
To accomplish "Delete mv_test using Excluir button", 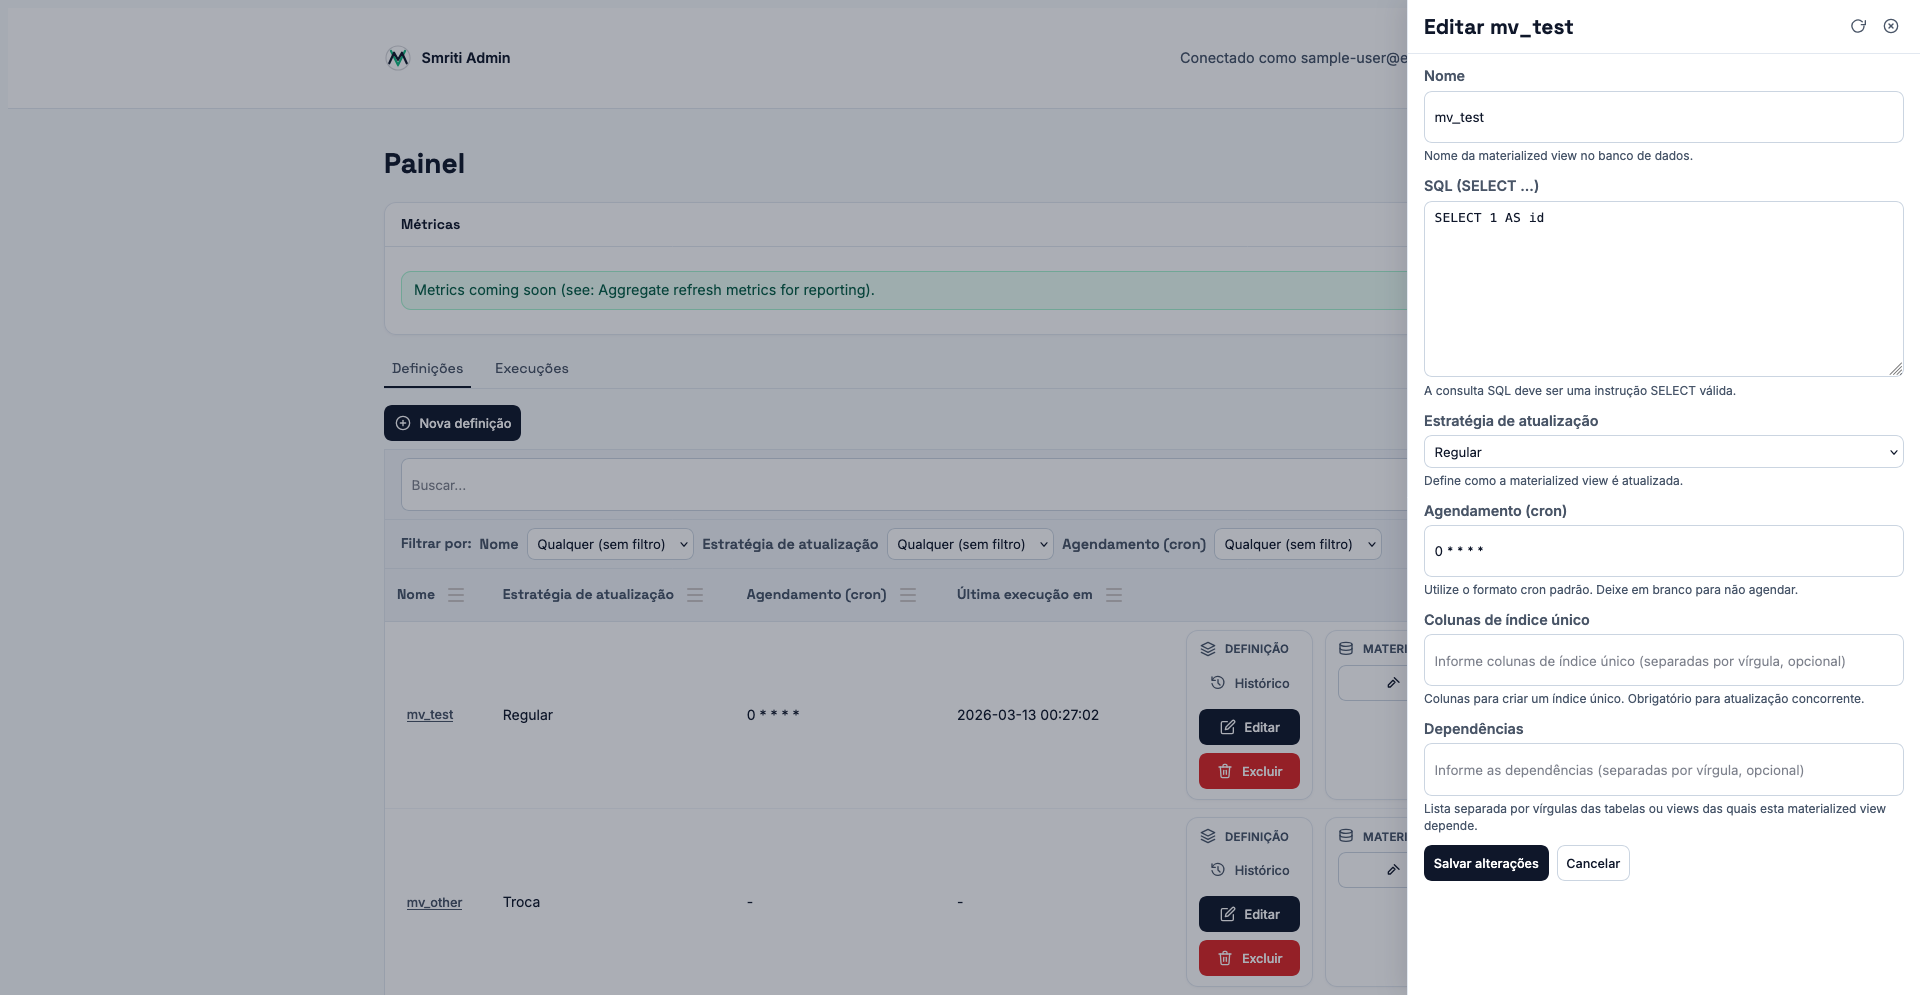I will pyautogui.click(x=1249, y=771).
